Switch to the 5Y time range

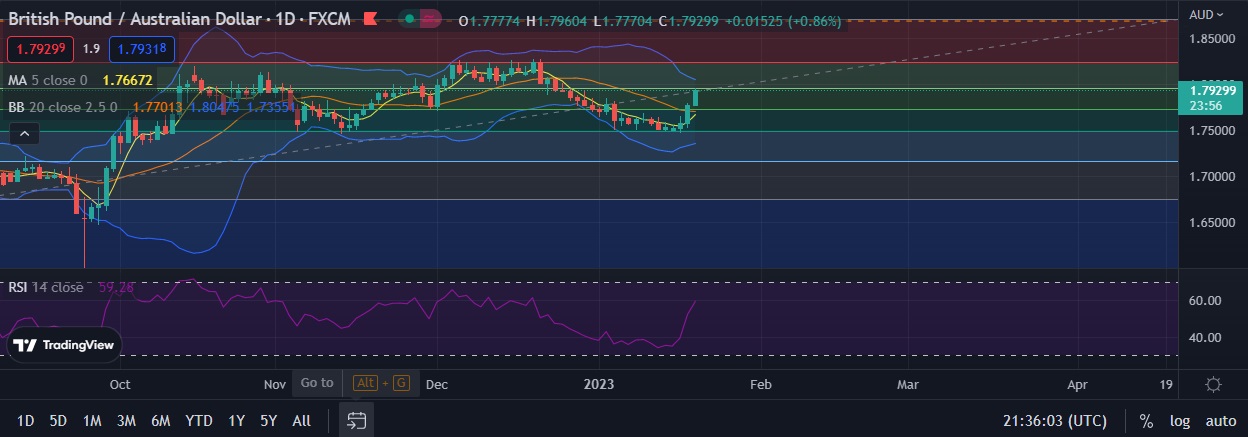[268, 421]
